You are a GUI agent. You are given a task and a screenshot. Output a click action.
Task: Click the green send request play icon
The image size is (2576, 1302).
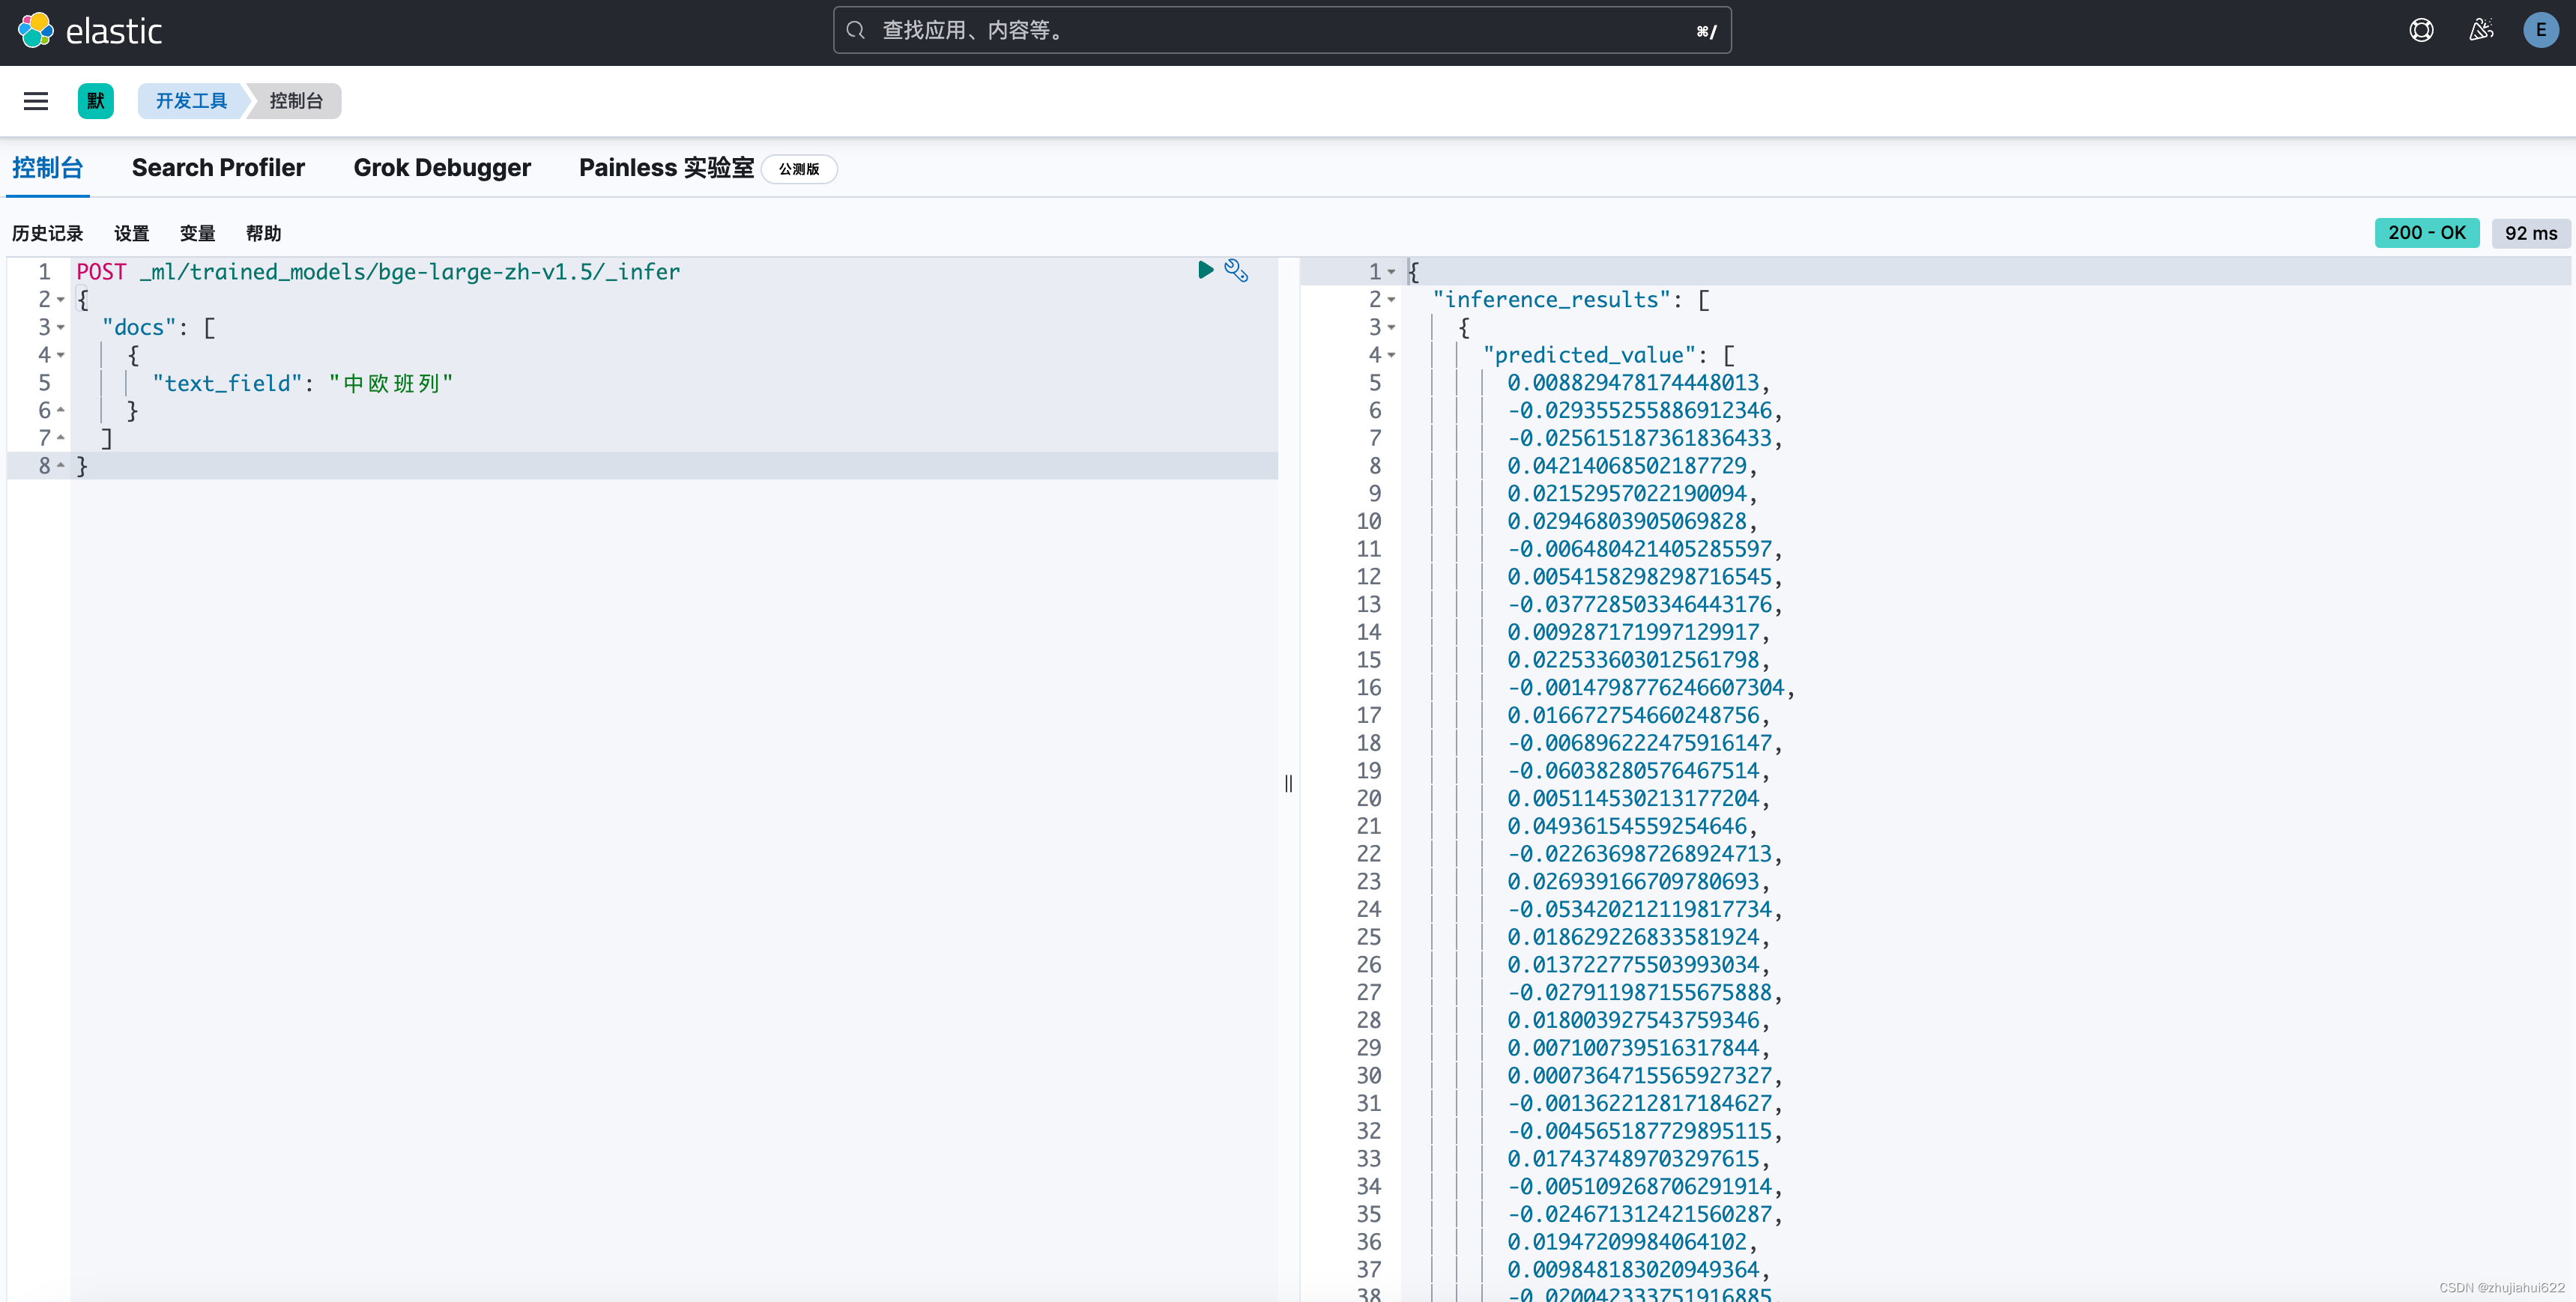pos(1205,270)
